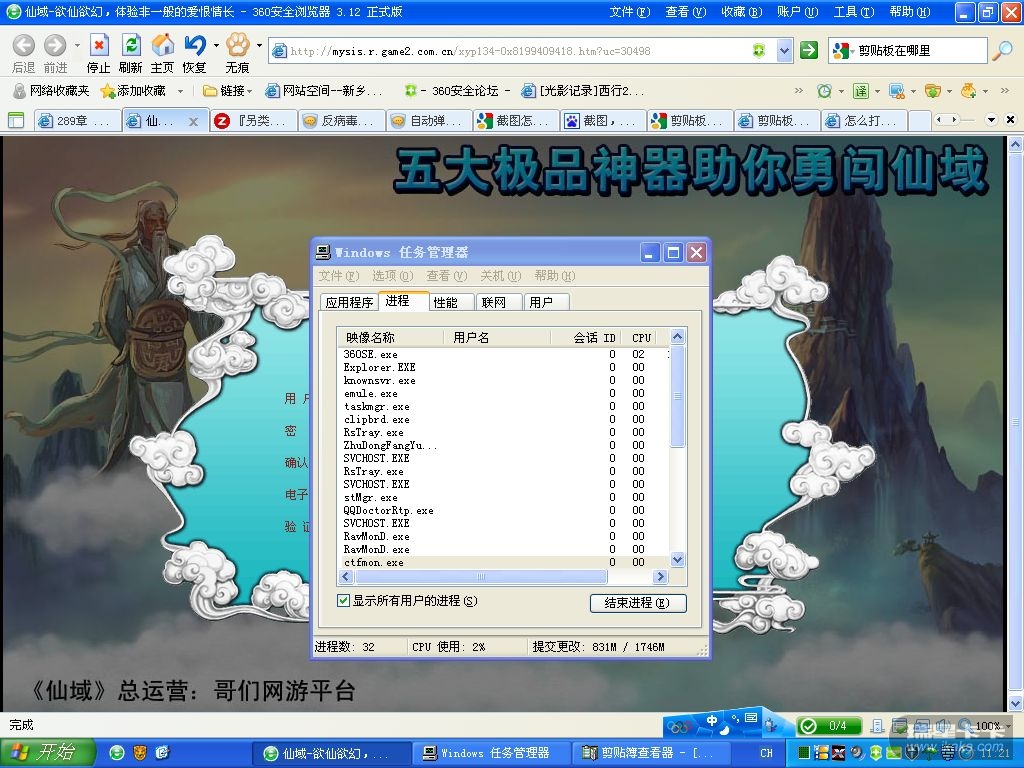Switch to the 289章 browser tab

[x=77, y=120]
